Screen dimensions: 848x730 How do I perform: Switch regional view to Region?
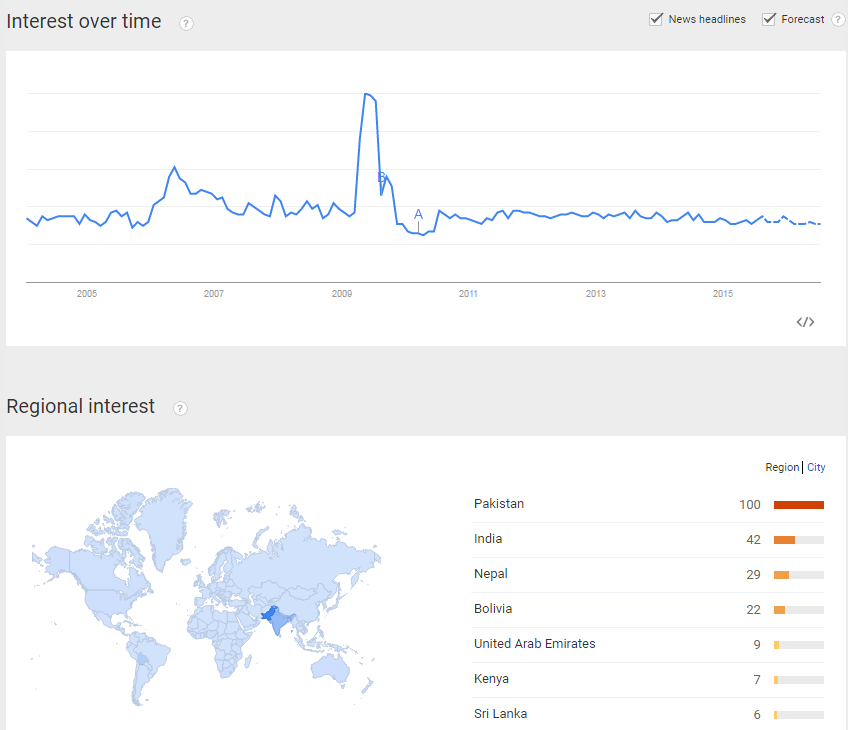tap(782, 467)
